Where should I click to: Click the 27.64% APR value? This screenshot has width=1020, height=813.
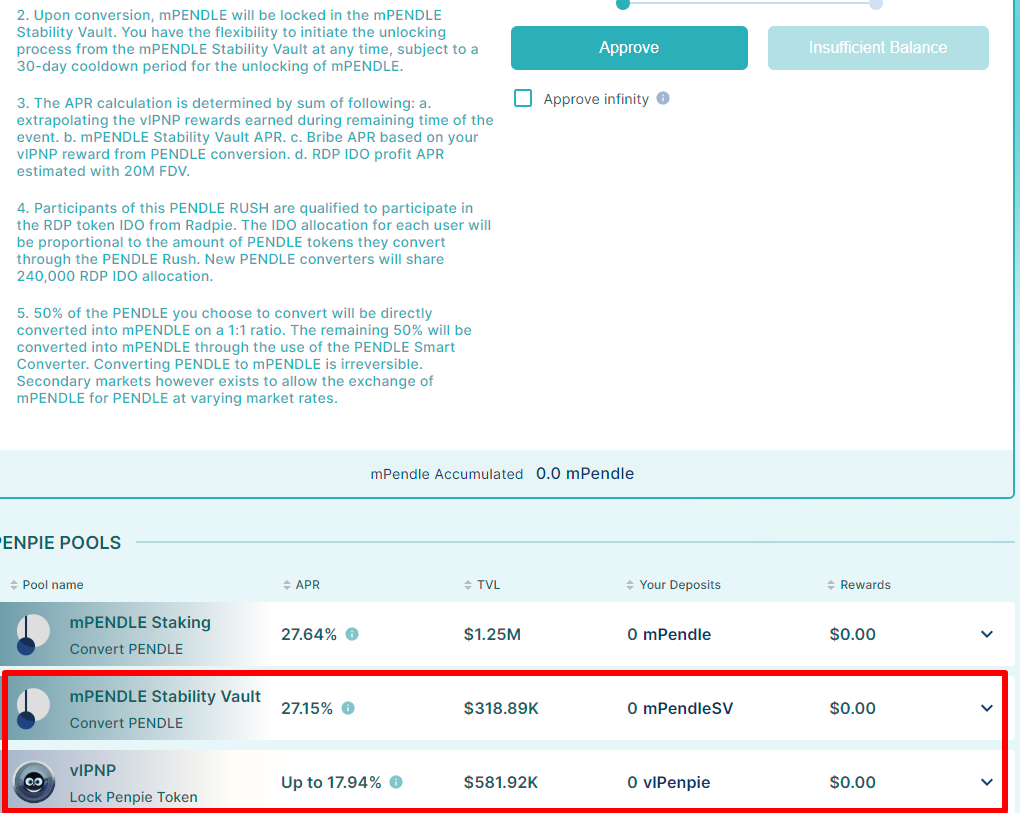point(309,634)
